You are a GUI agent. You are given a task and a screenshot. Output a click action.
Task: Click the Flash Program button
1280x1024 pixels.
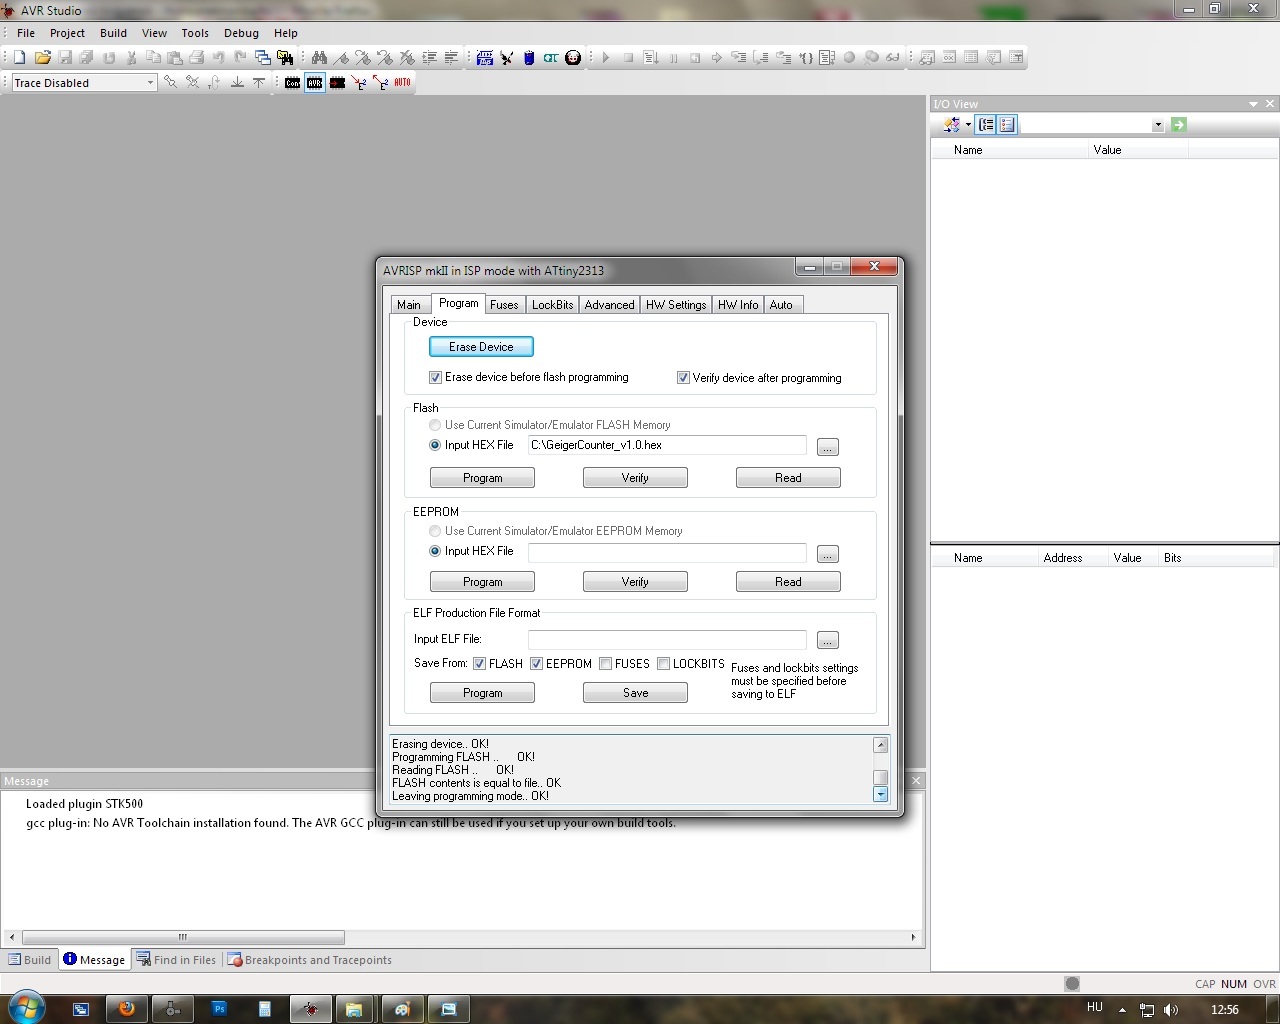[x=482, y=478]
